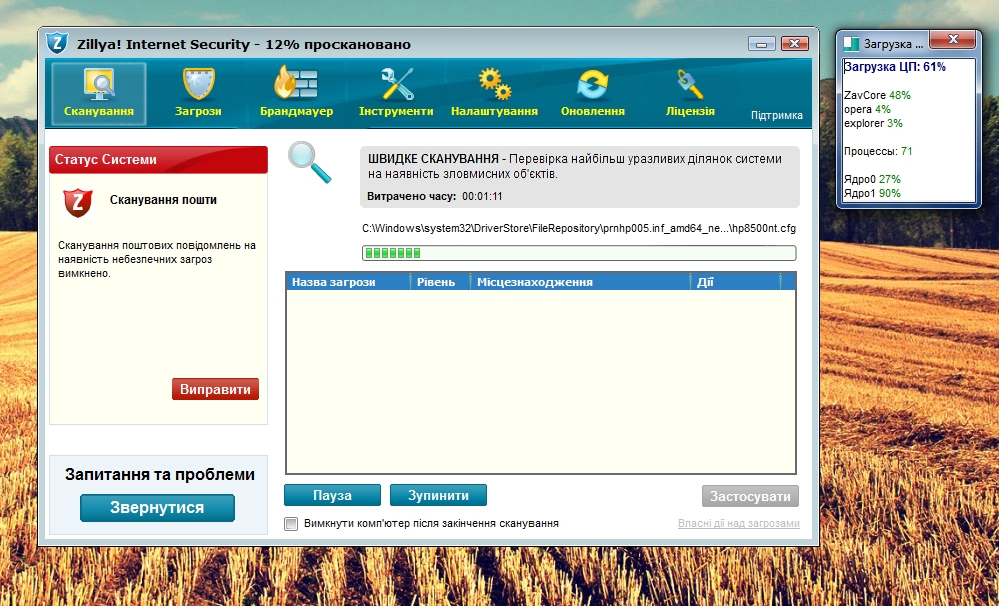Open the Брандмауер firewall icon

(x=296, y=84)
